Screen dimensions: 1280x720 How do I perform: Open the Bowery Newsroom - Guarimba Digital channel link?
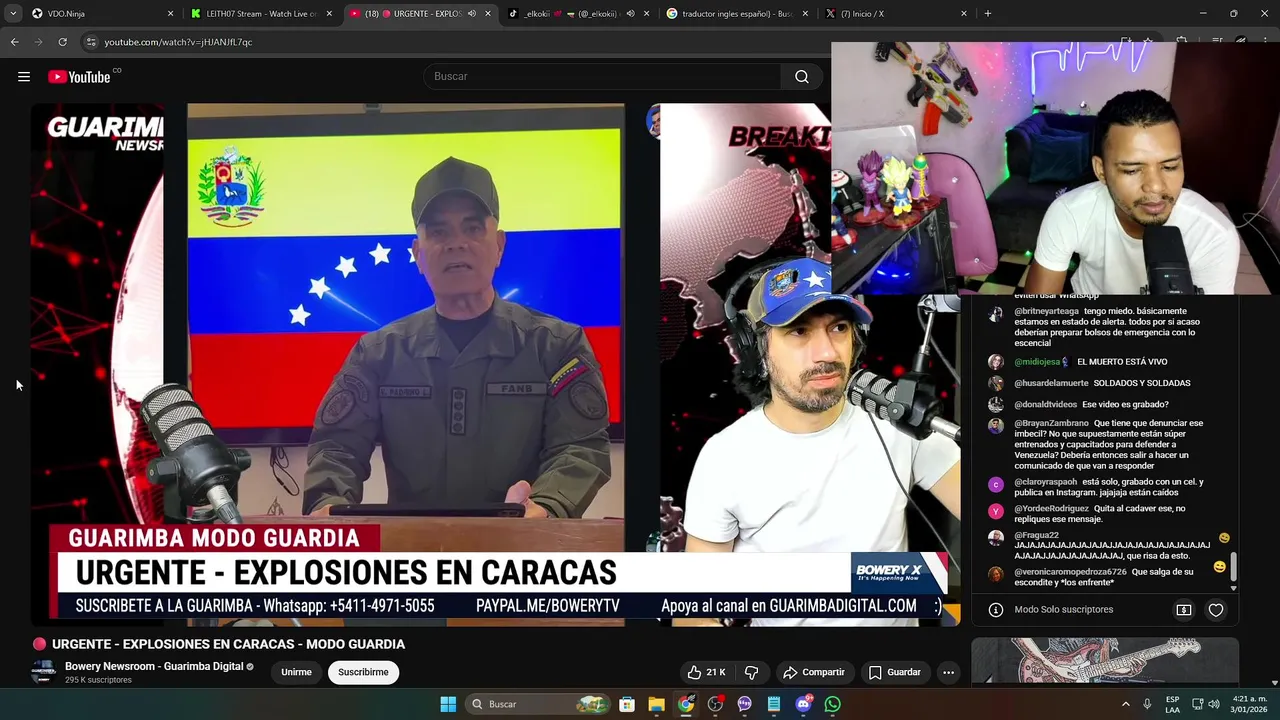[x=154, y=666]
